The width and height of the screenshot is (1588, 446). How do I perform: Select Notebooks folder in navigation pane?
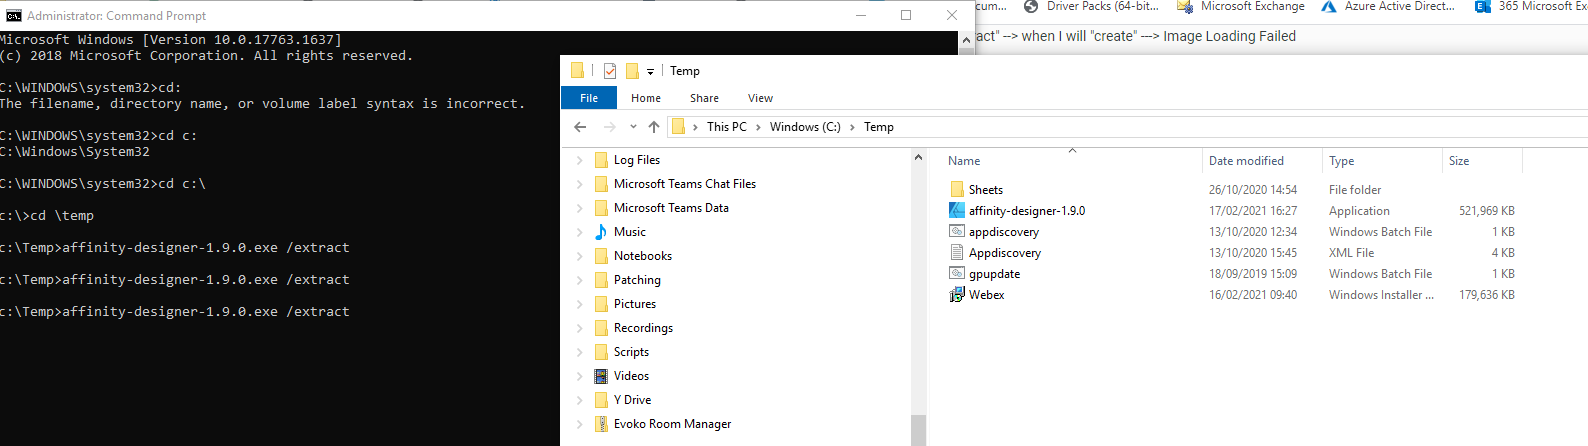(x=643, y=256)
